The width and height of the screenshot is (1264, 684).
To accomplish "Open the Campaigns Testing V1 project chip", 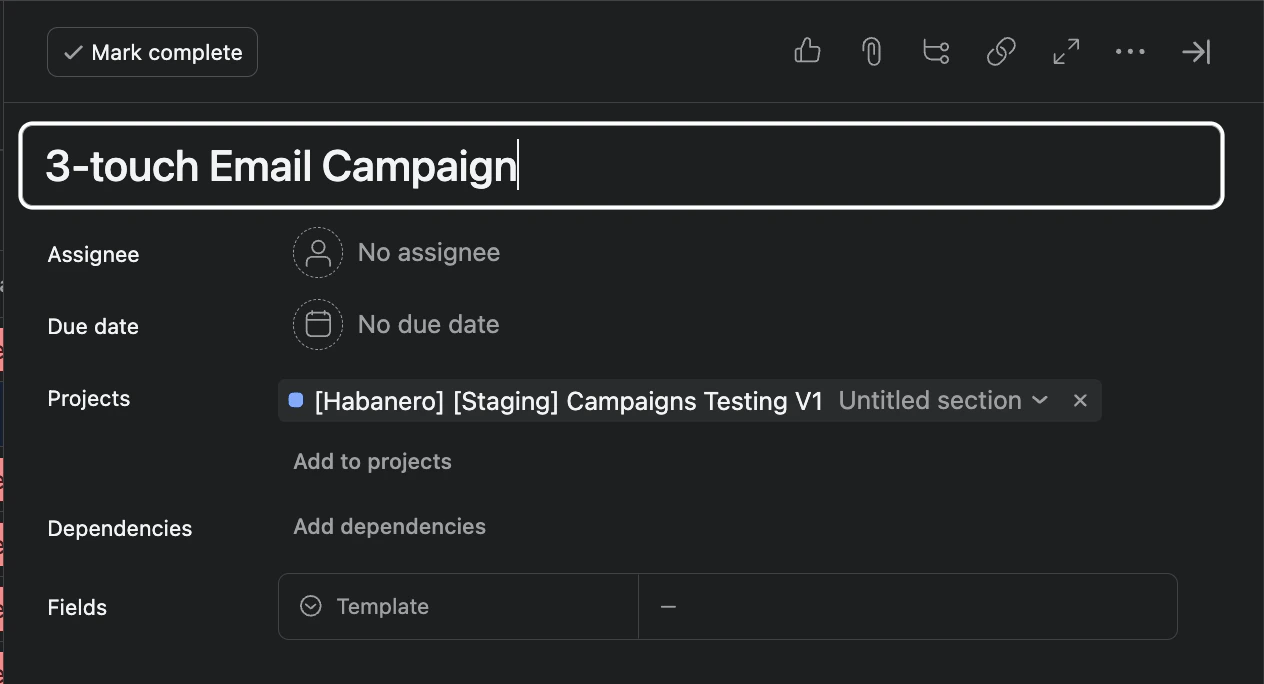I will click(568, 401).
